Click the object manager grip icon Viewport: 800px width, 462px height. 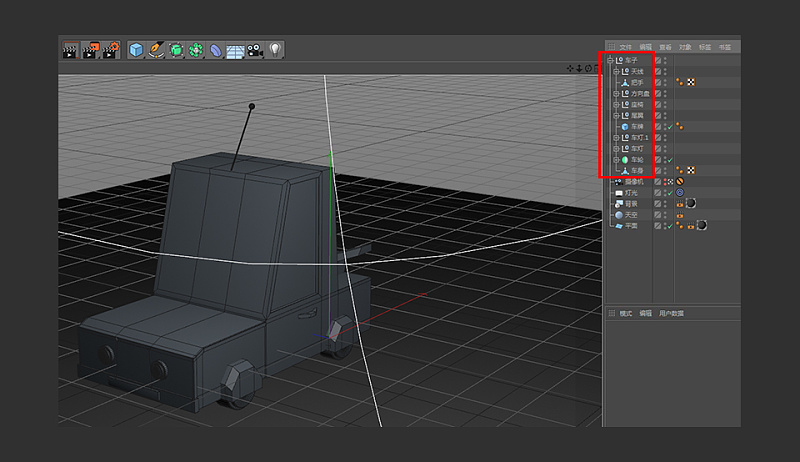(x=612, y=47)
